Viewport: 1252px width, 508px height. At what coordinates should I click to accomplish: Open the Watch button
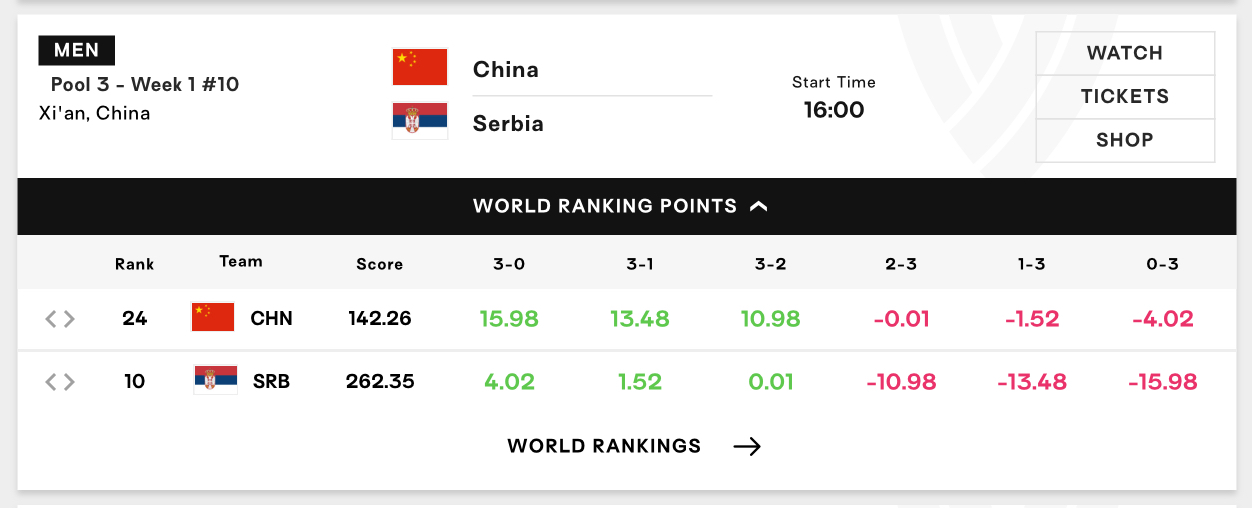point(1125,53)
